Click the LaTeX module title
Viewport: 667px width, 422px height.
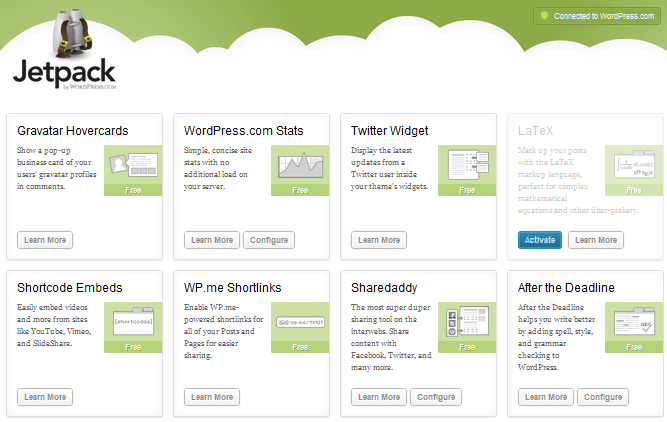pyautogui.click(x=536, y=131)
